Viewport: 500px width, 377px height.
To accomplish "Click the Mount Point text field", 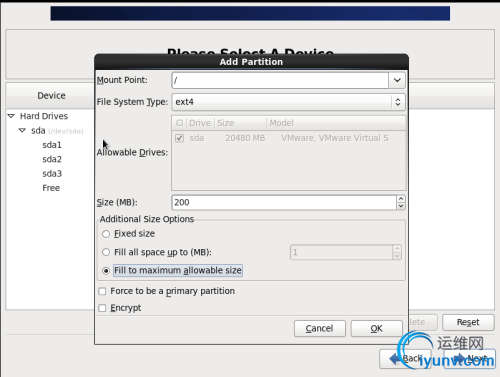I will pyautogui.click(x=280, y=80).
